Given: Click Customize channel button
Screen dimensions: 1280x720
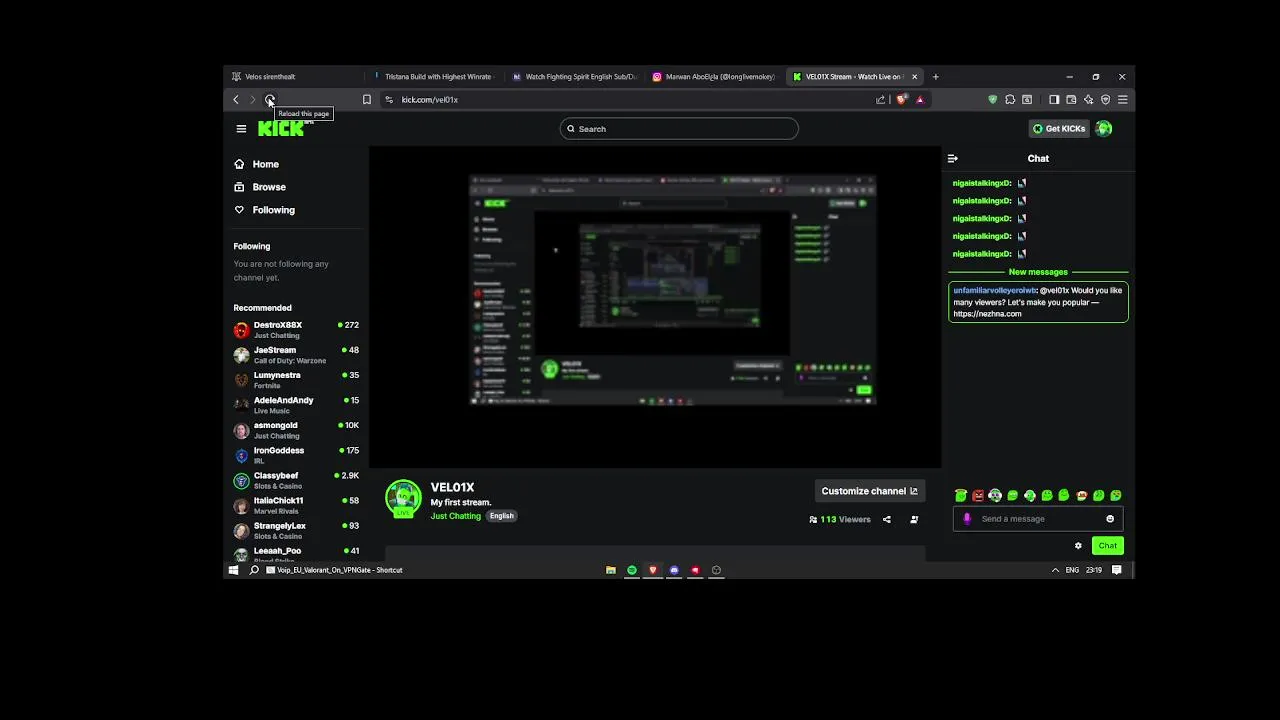Looking at the screenshot, I should tap(869, 491).
